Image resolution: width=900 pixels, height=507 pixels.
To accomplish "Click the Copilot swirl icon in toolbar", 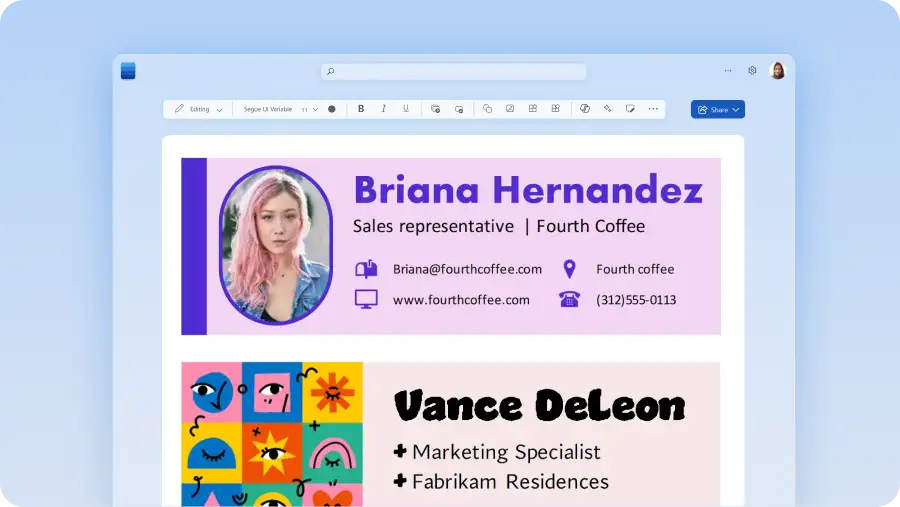I will tap(585, 109).
